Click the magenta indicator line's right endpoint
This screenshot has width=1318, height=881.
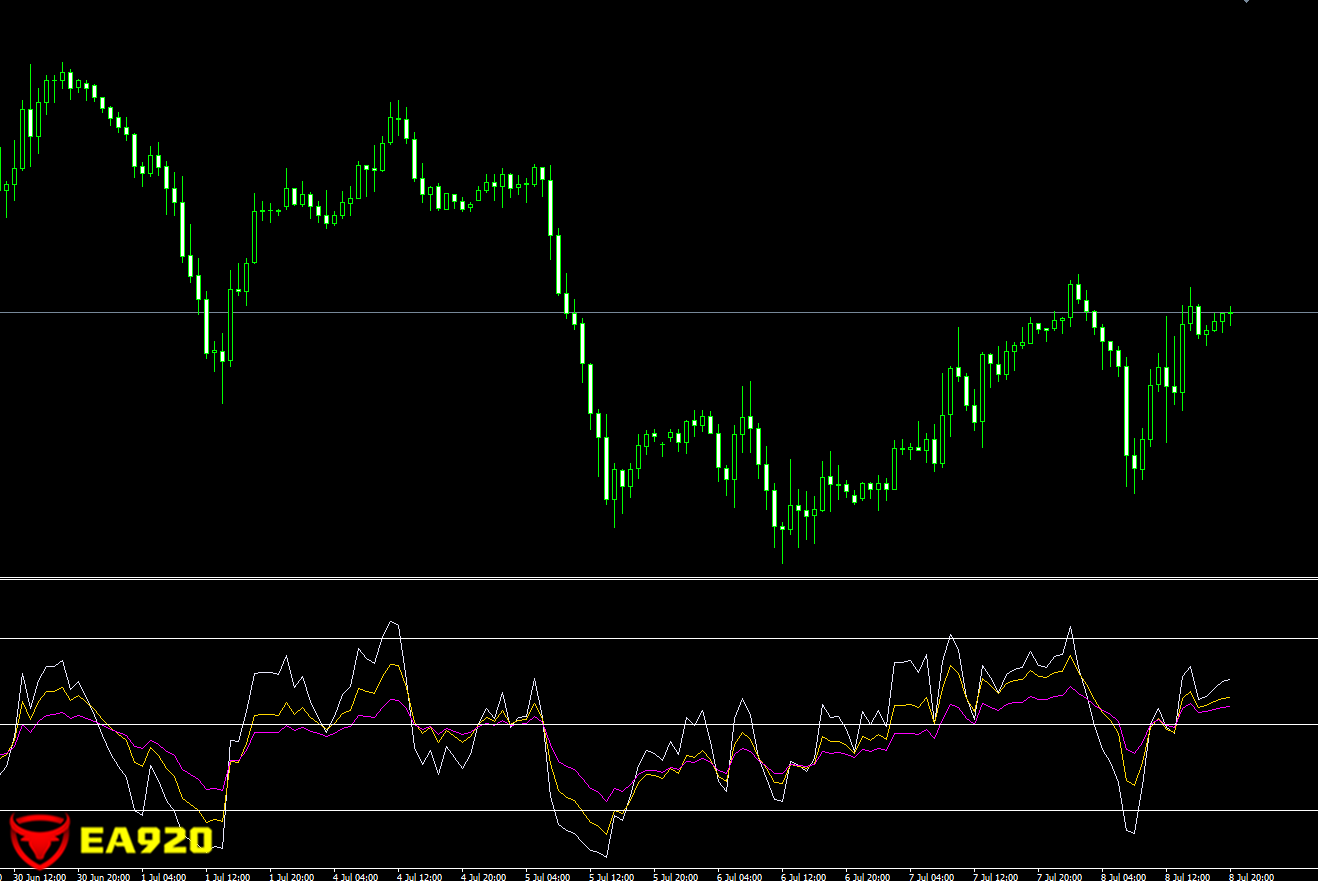(x=1229, y=707)
